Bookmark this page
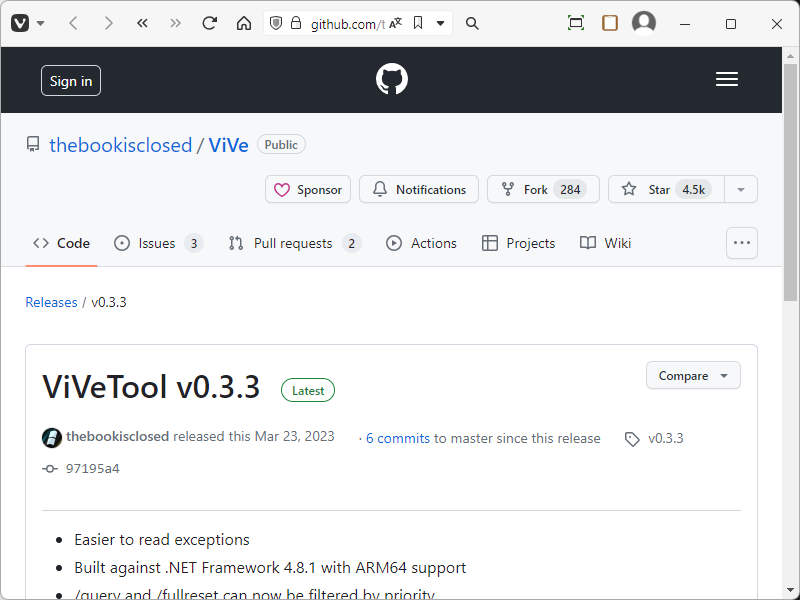 click(418, 23)
